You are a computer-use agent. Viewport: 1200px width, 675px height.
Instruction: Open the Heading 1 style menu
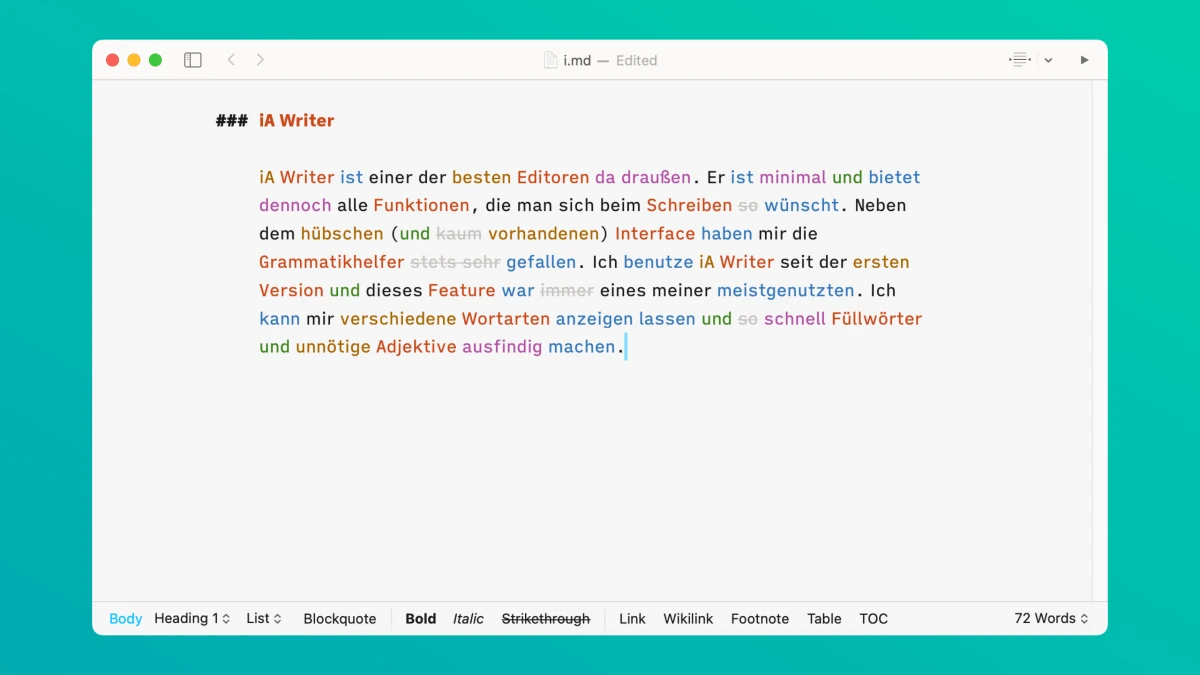point(192,619)
